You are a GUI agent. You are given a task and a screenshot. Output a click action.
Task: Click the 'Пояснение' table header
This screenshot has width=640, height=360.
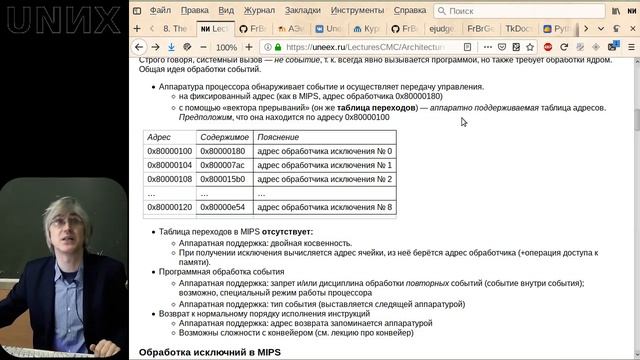coord(324,137)
